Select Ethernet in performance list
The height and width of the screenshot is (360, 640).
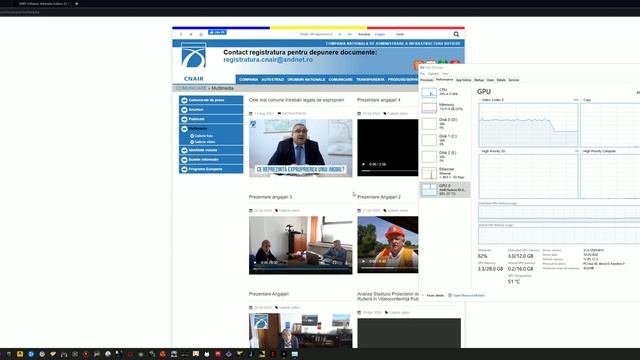click(445, 173)
